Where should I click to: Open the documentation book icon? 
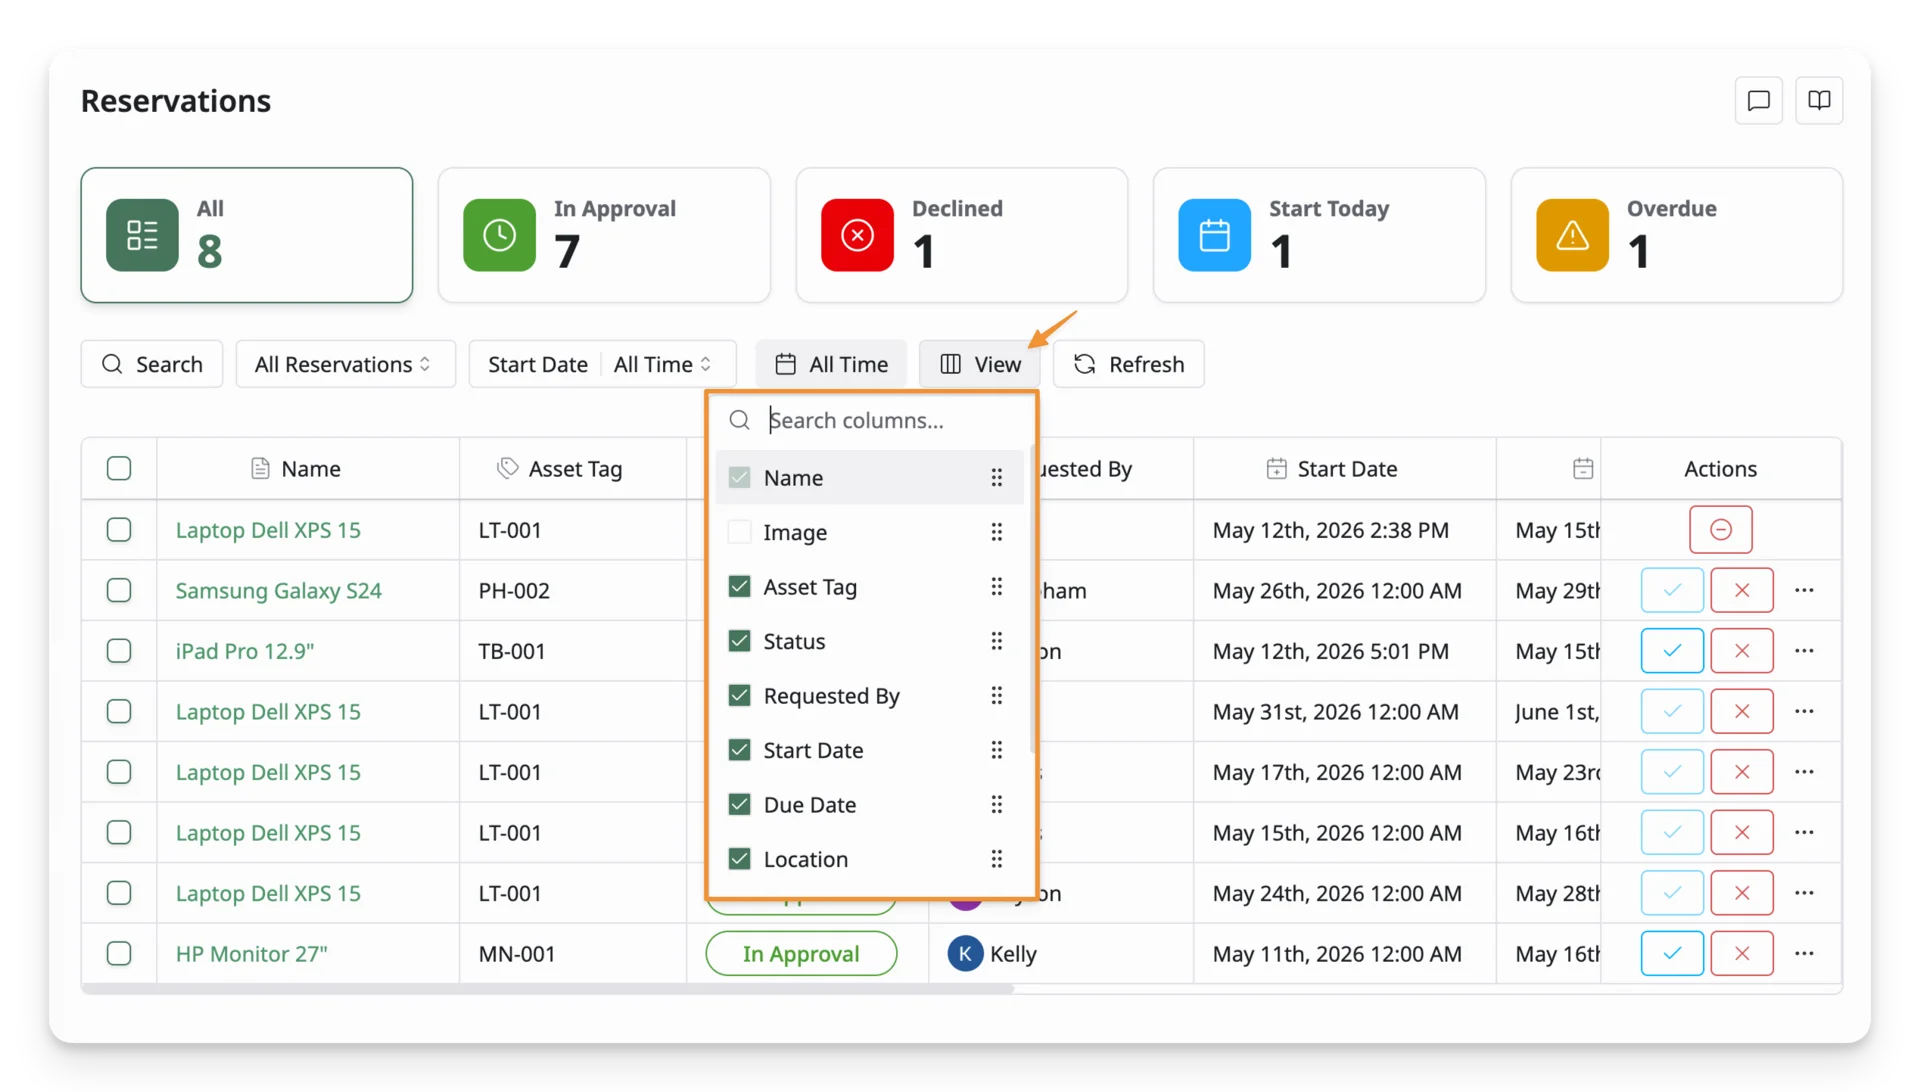pyautogui.click(x=1819, y=100)
